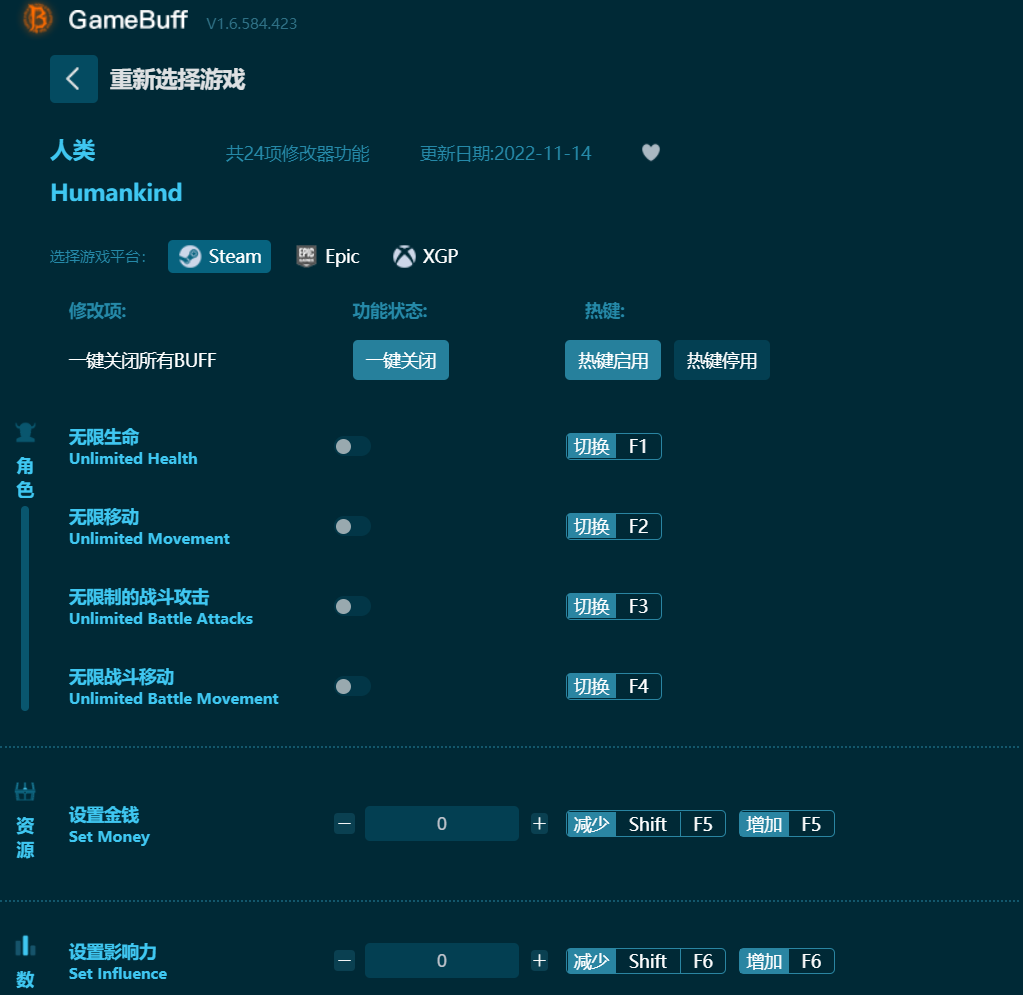Favorite Humankind with the heart icon
This screenshot has height=995, width=1023.
(651, 153)
